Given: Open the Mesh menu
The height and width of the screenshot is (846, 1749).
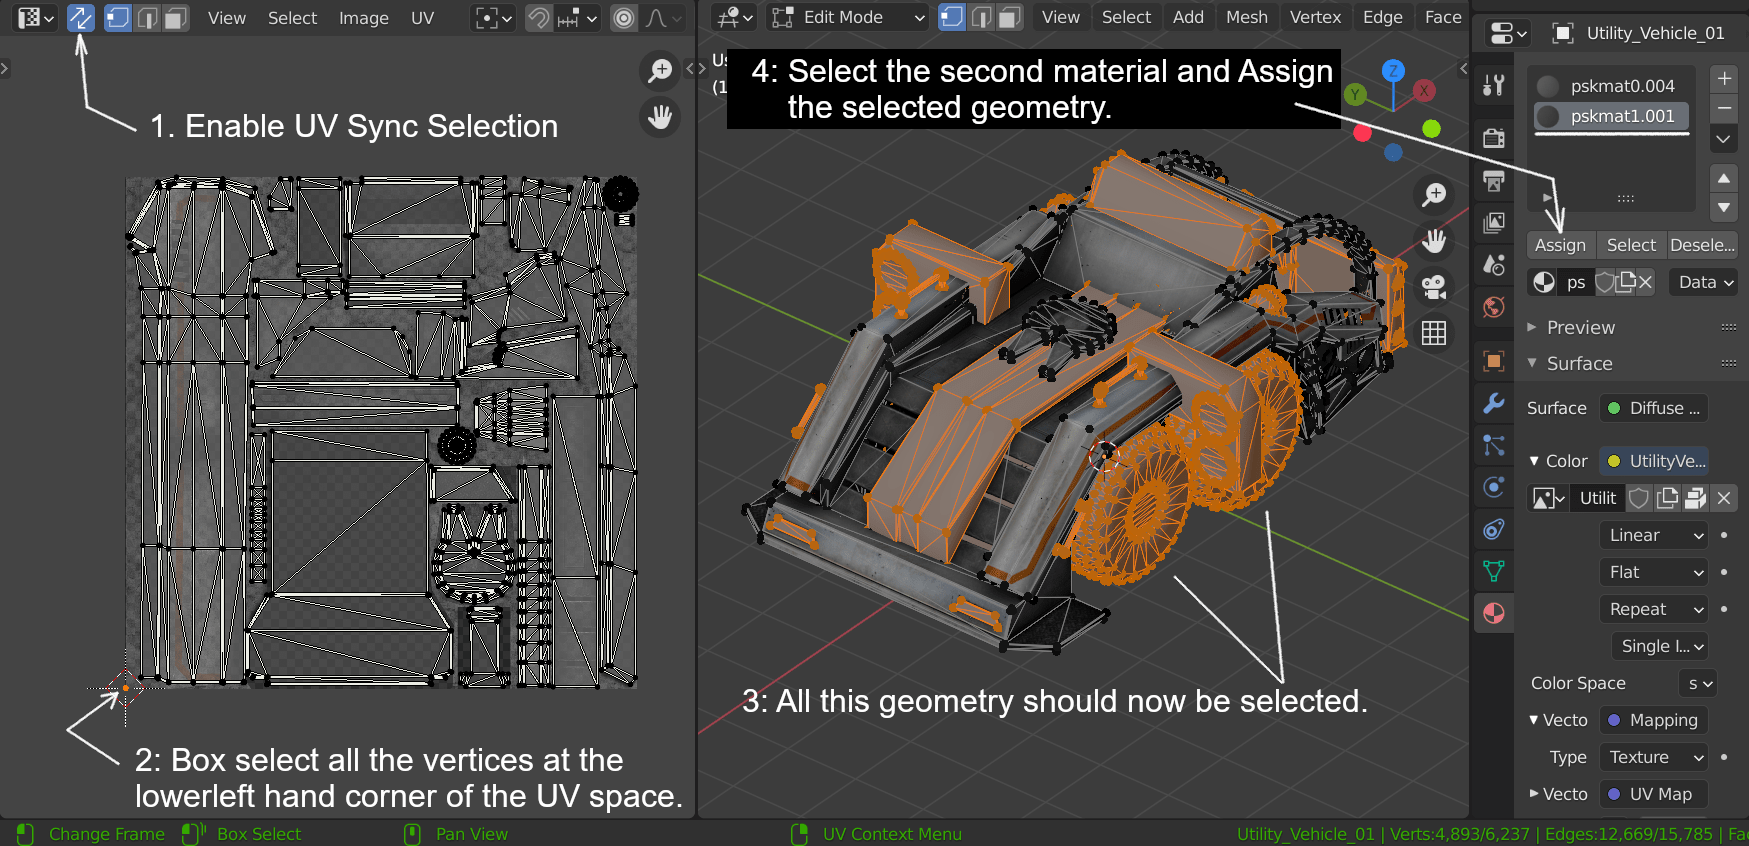Looking at the screenshot, I should tap(1247, 17).
